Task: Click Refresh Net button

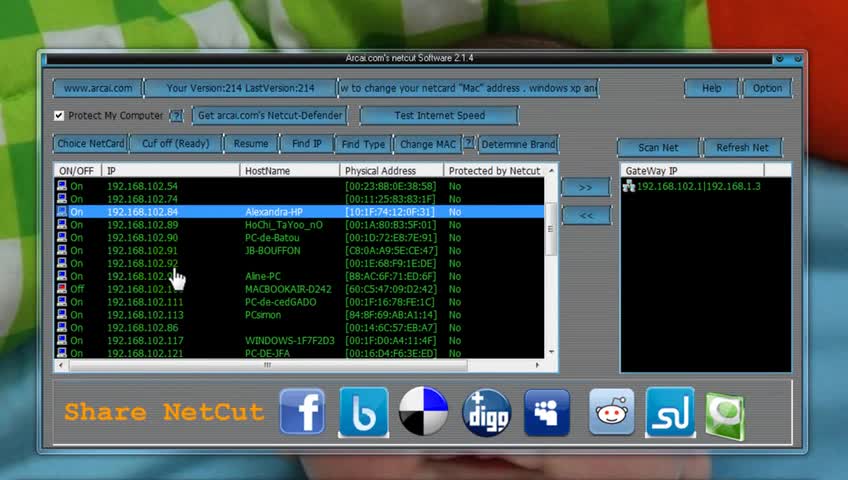Action: pyautogui.click(x=742, y=147)
